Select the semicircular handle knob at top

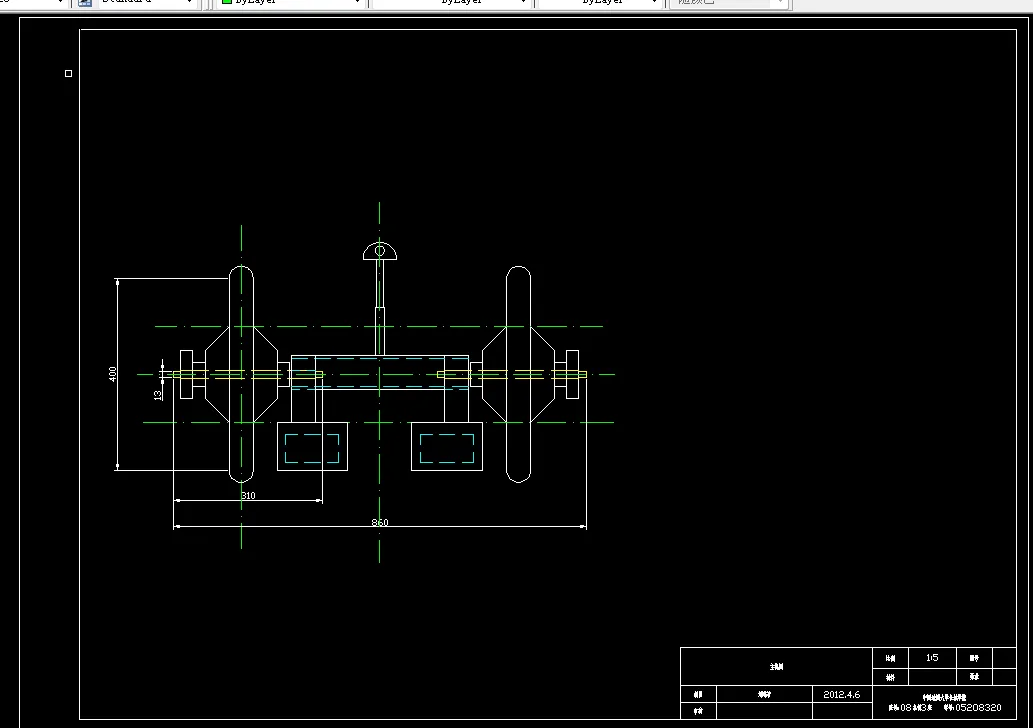[x=380, y=251]
